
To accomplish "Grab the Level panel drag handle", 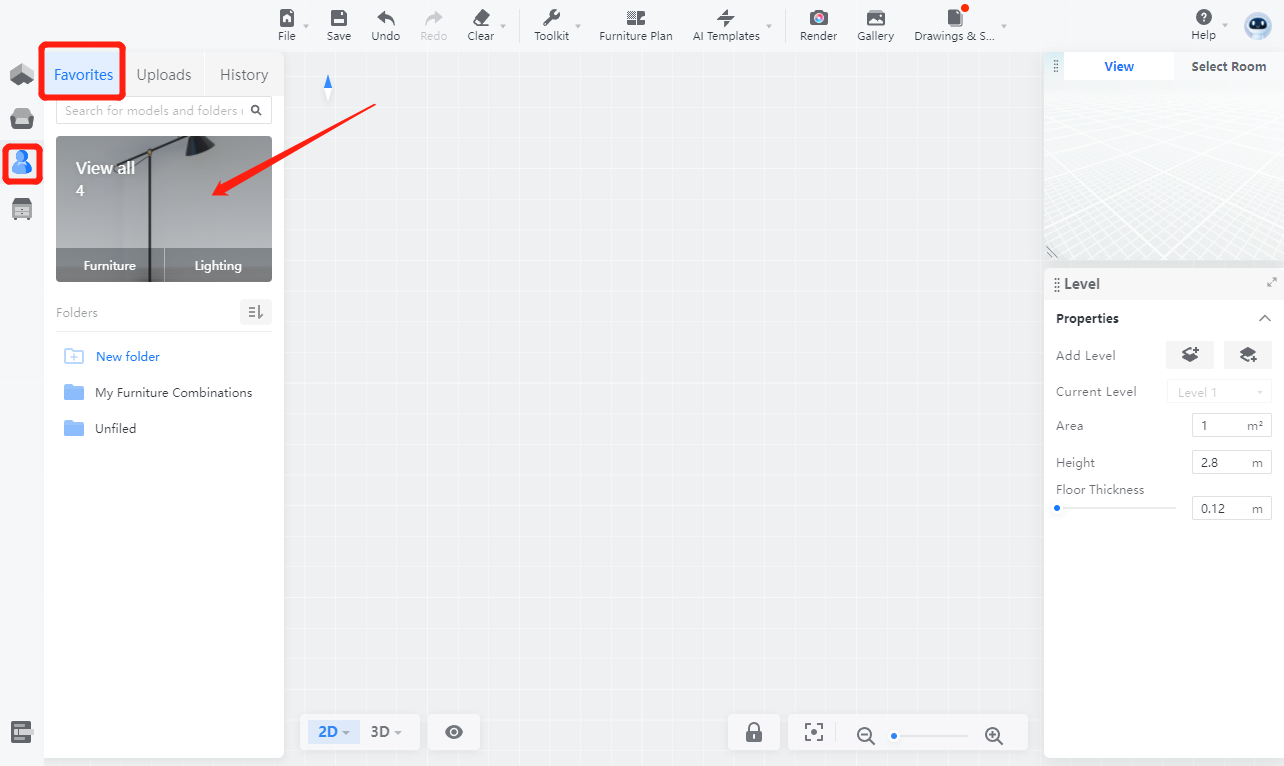I will (1057, 285).
